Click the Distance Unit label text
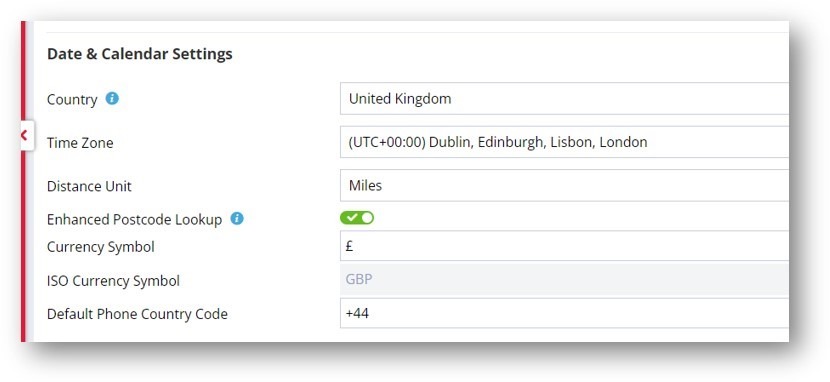Screen dimensions: 830x382 point(89,186)
